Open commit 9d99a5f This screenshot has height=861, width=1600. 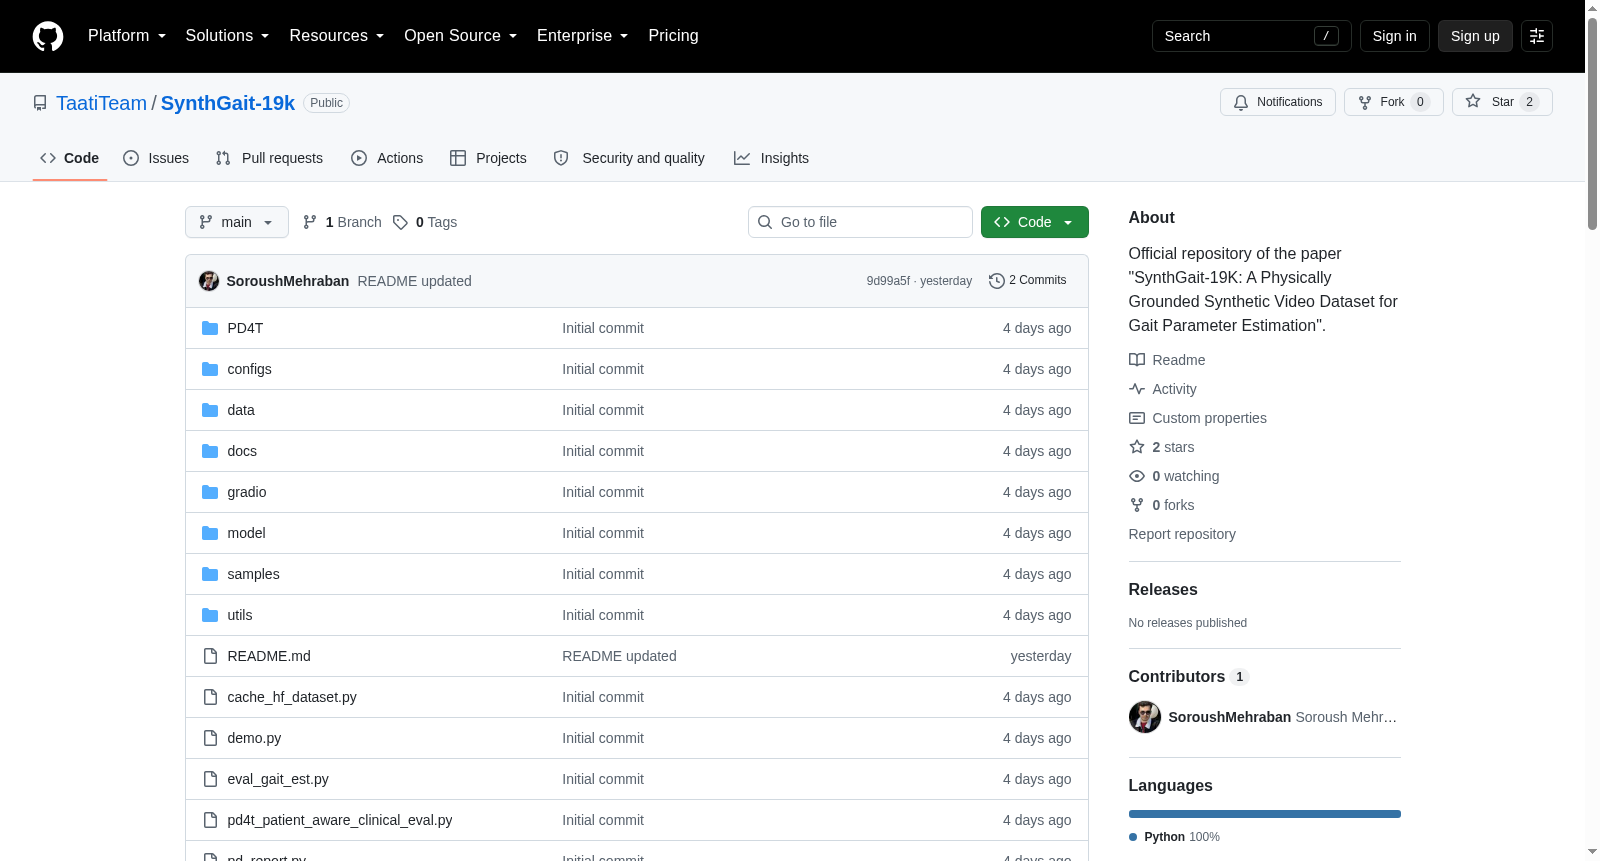[888, 281]
